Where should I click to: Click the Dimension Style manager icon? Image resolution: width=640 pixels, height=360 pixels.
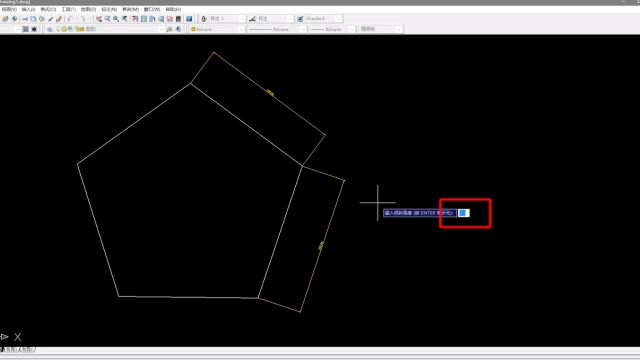click(252, 19)
